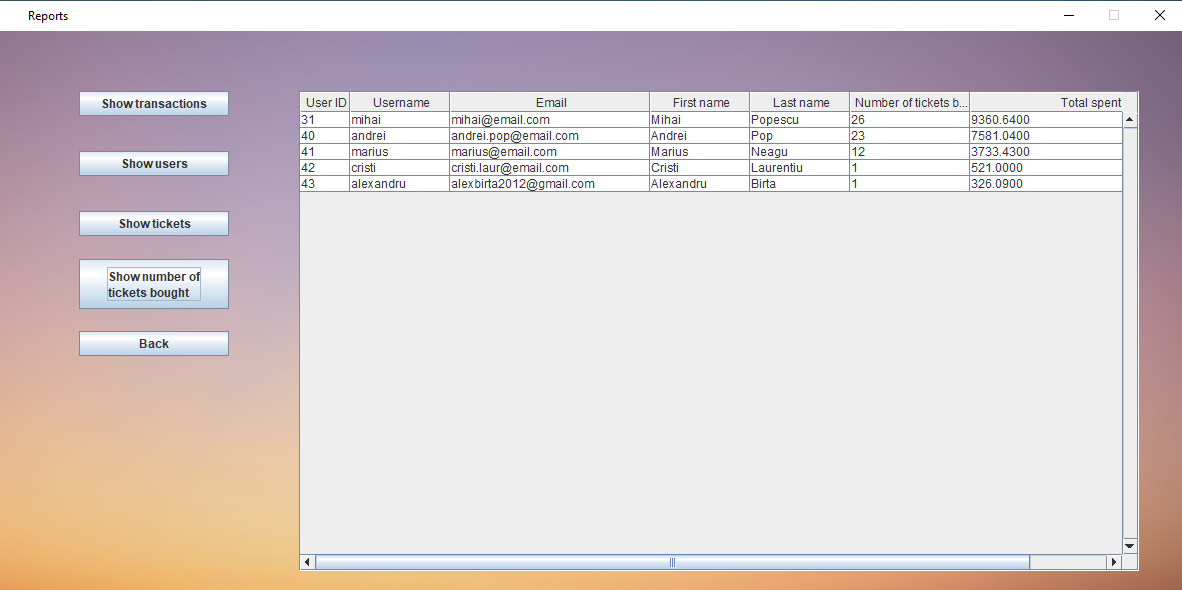Click the Total spent column header
The image size is (1182, 590).
tap(1046, 102)
